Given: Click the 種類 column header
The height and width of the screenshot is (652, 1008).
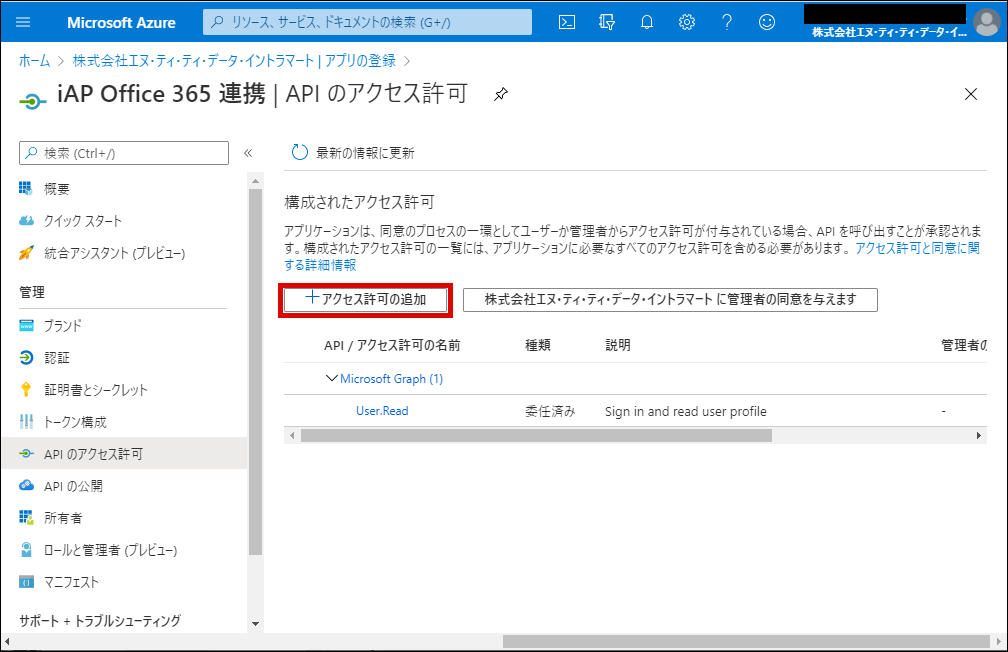Looking at the screenshot, I should tap(537, 345).
